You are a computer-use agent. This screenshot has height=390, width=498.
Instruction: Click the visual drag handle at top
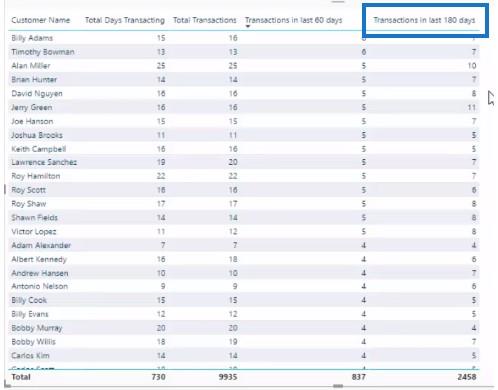[338, 2]
